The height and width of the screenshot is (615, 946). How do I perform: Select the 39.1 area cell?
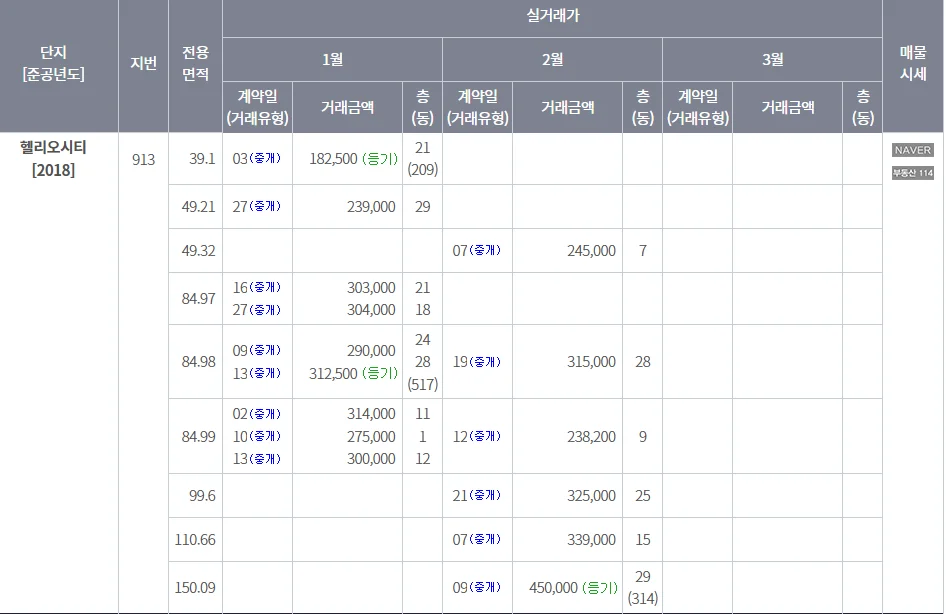202,159
